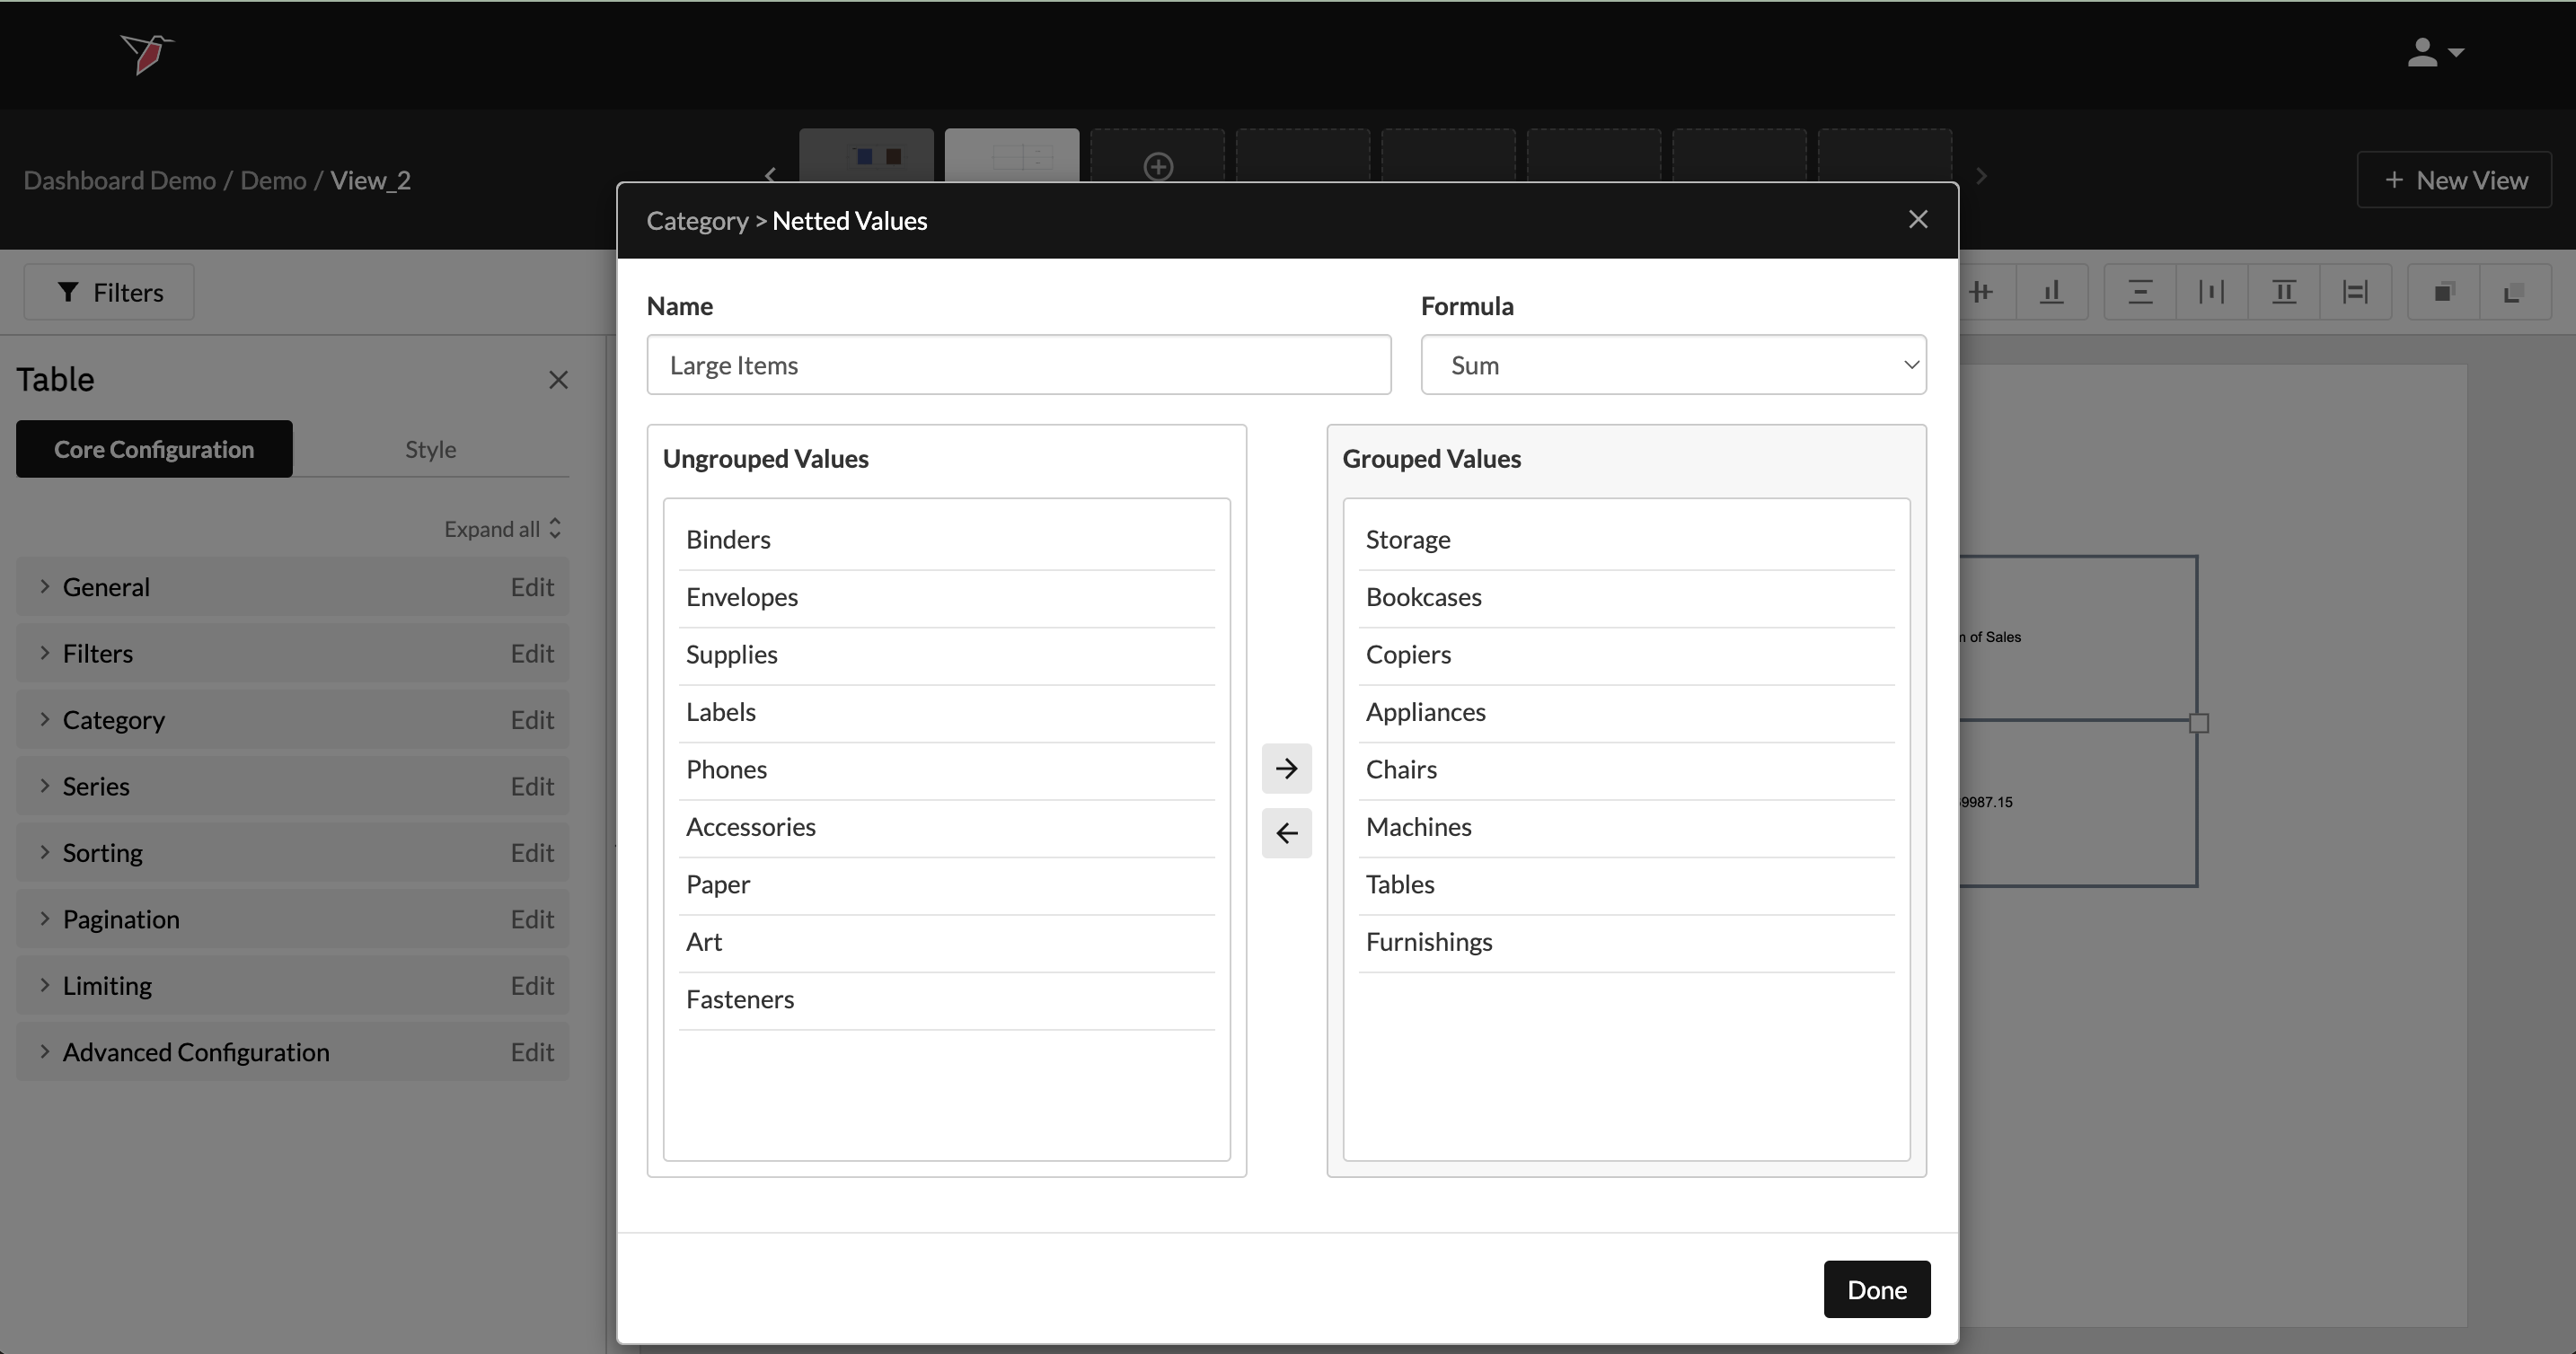Click the left arrow to ungroup value

pyautogui.click(x=1286, y=833)
